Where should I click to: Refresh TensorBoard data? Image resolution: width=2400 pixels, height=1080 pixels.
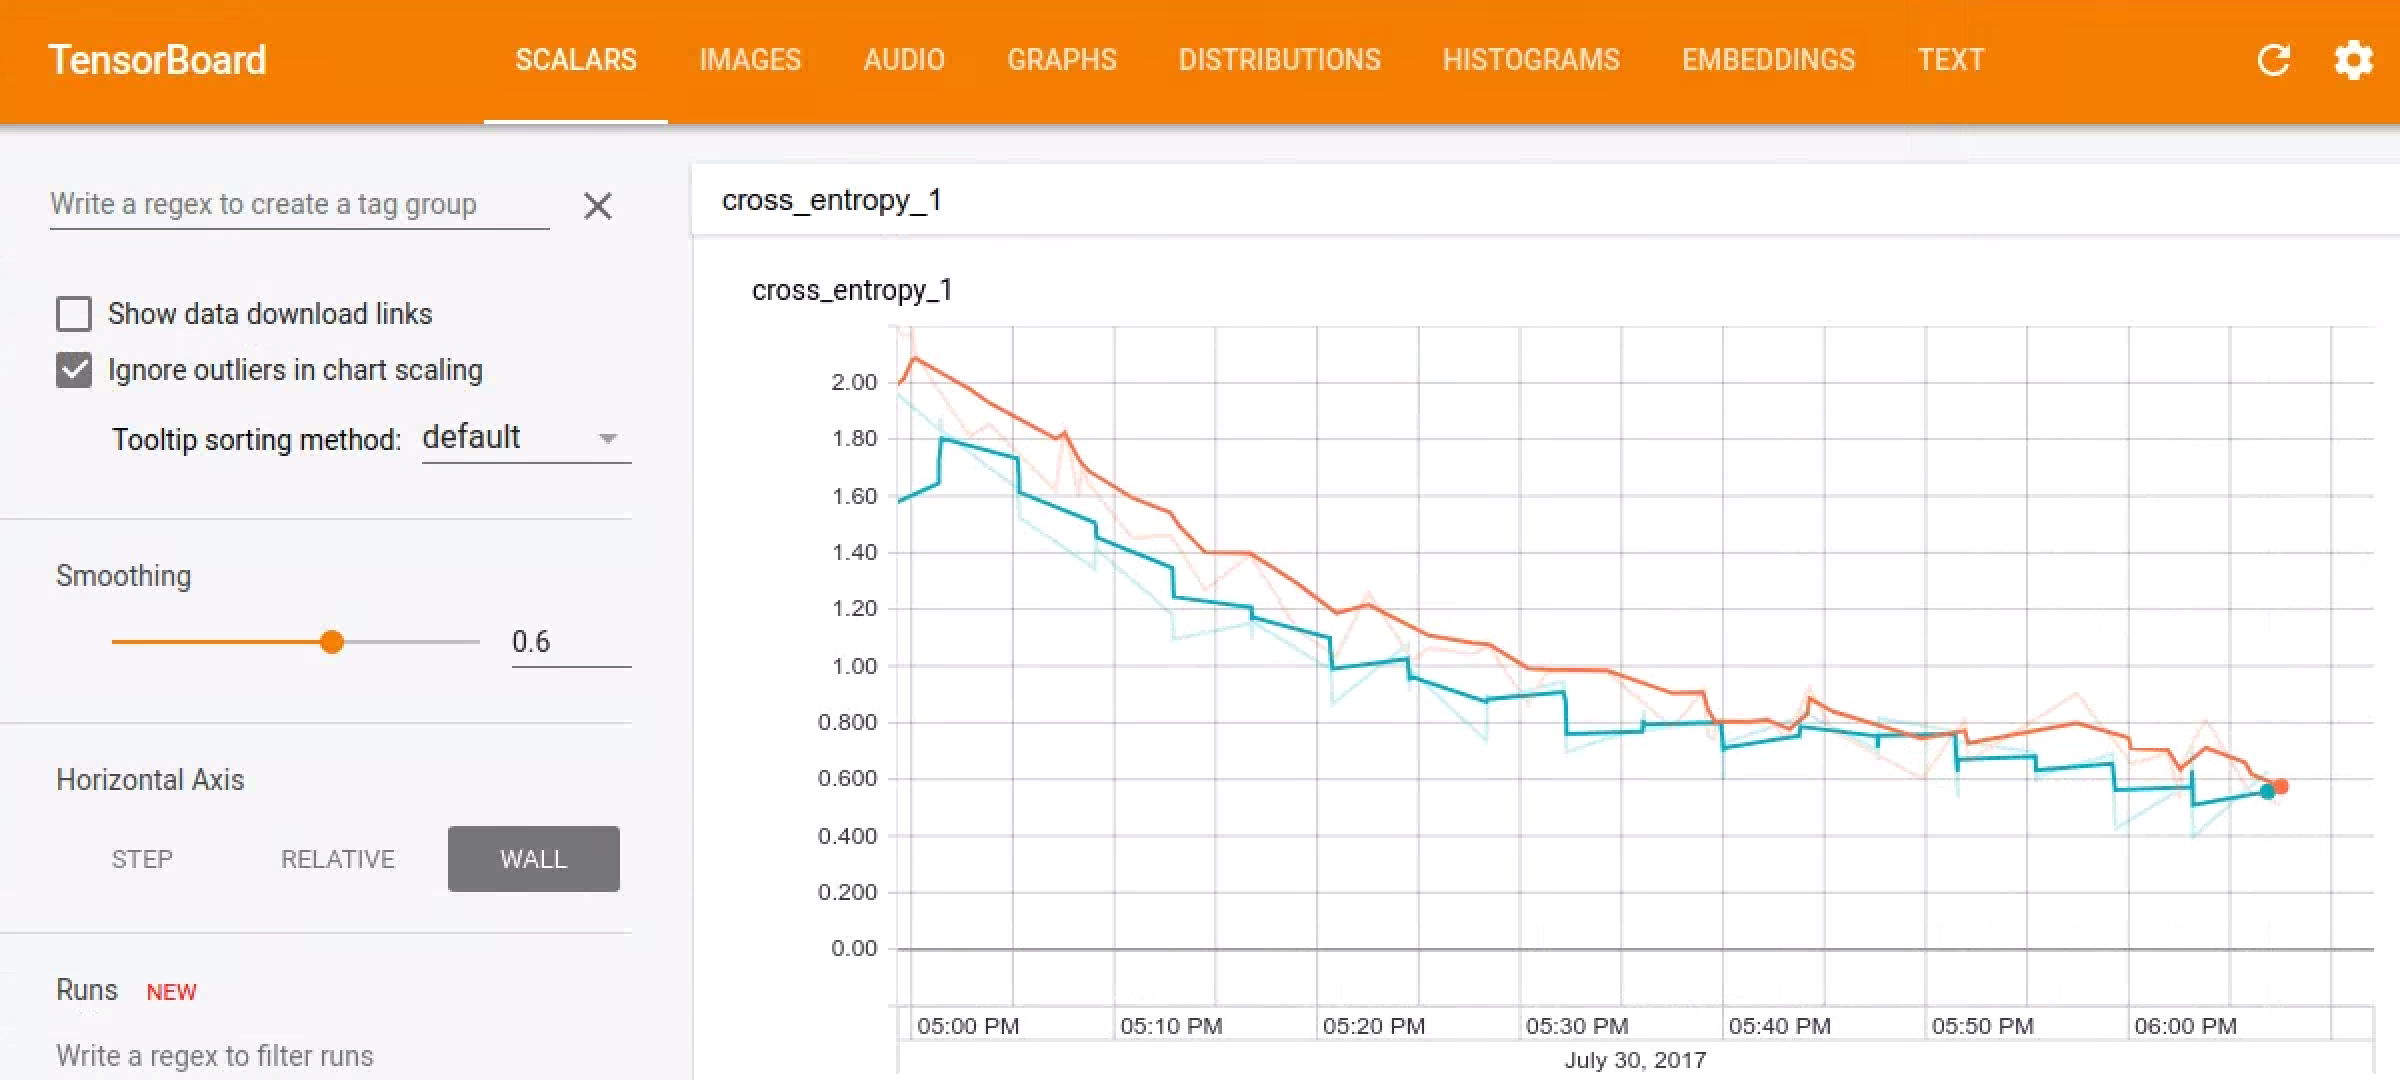(2275, 60)
